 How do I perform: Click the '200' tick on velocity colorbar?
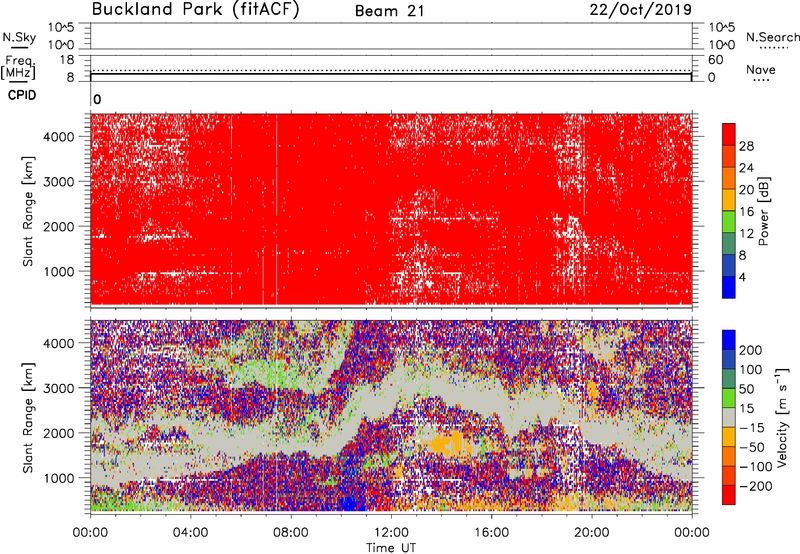[751, 350]
